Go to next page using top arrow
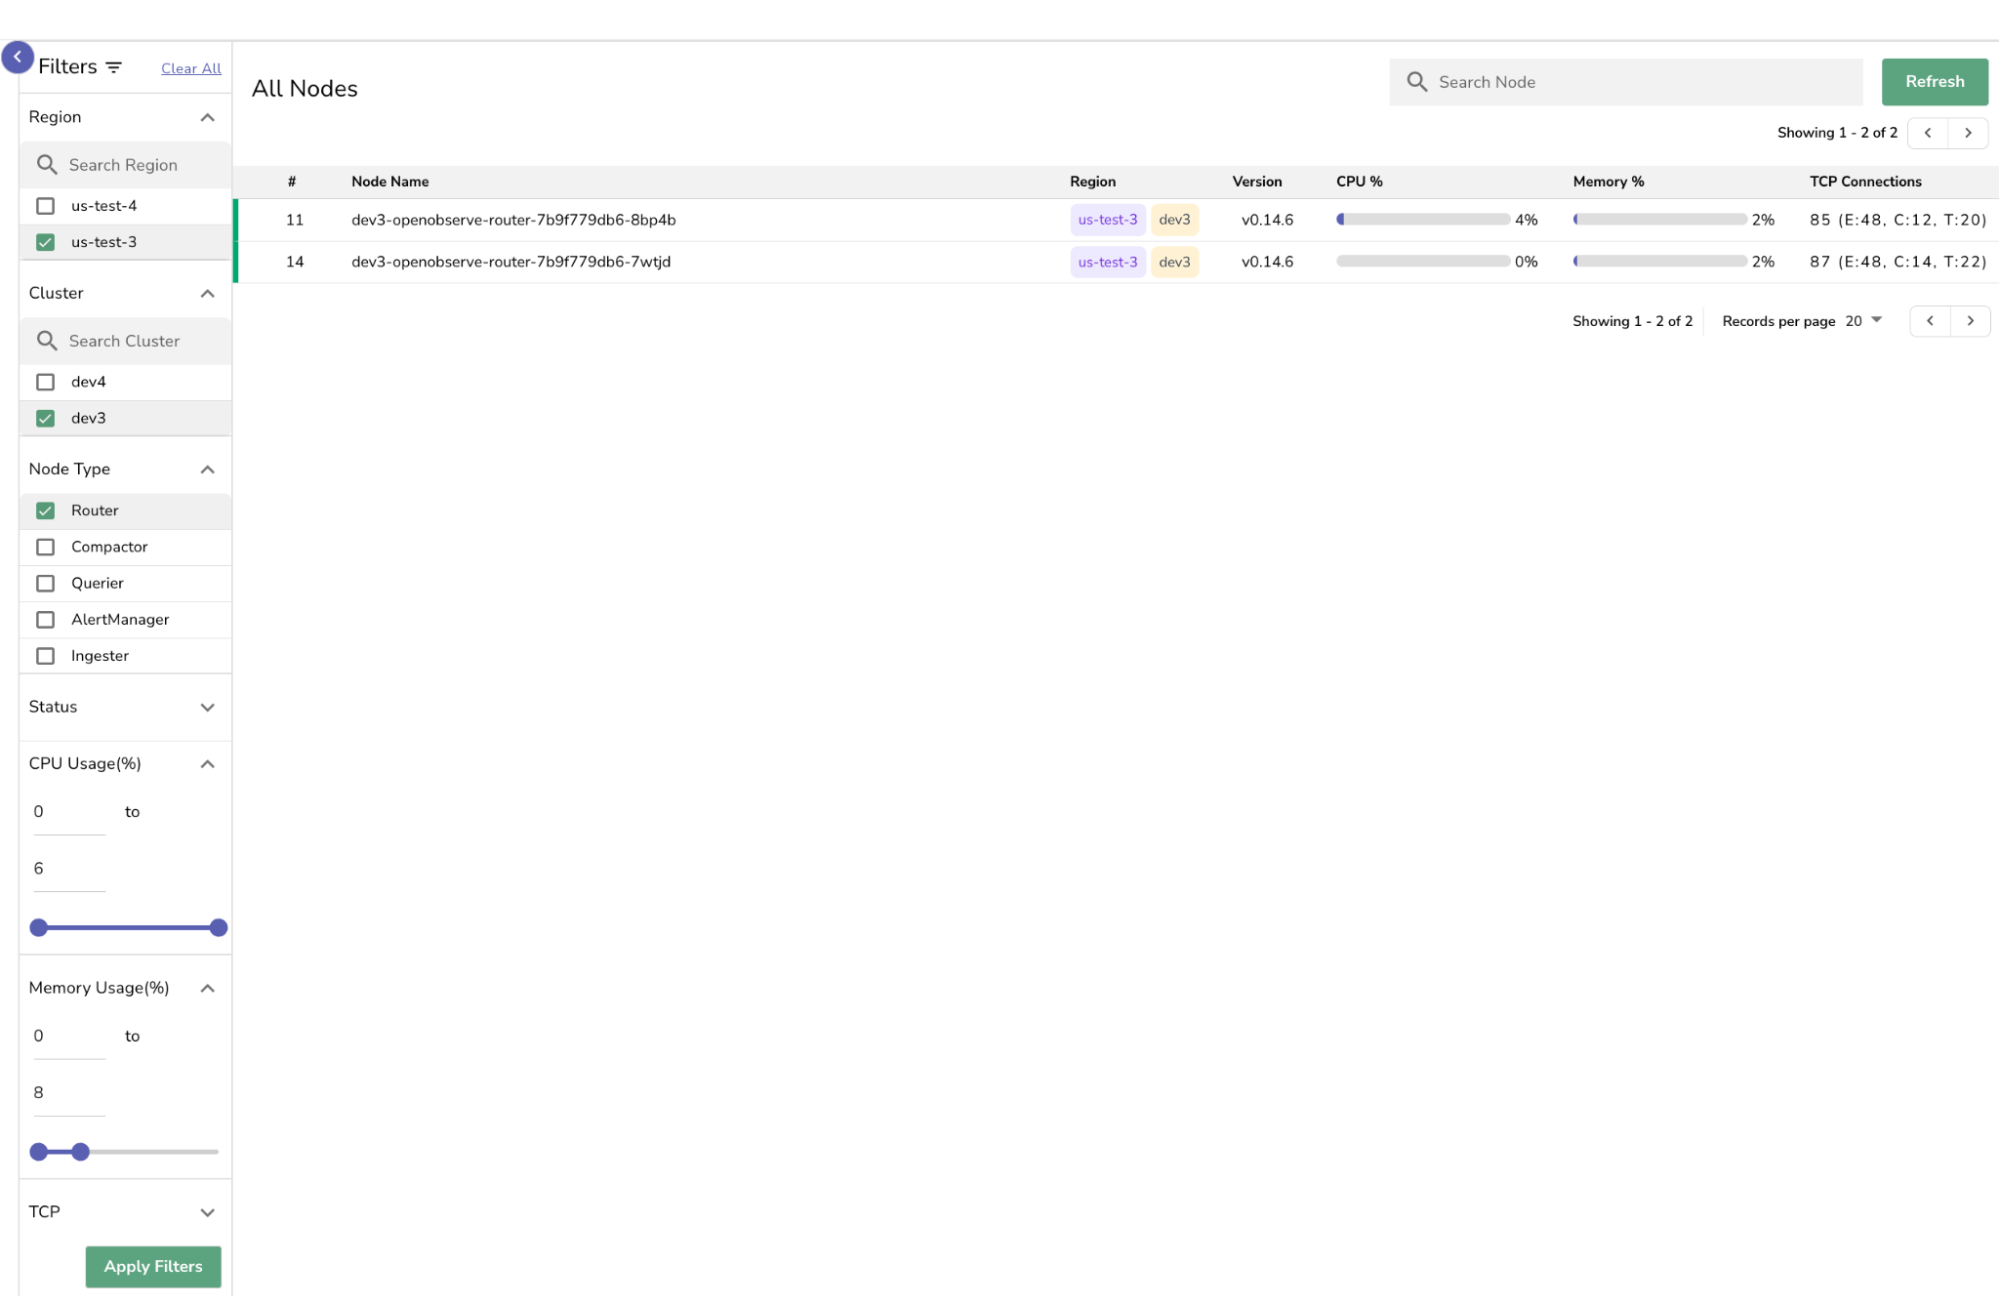 [x=1969, y=132]
